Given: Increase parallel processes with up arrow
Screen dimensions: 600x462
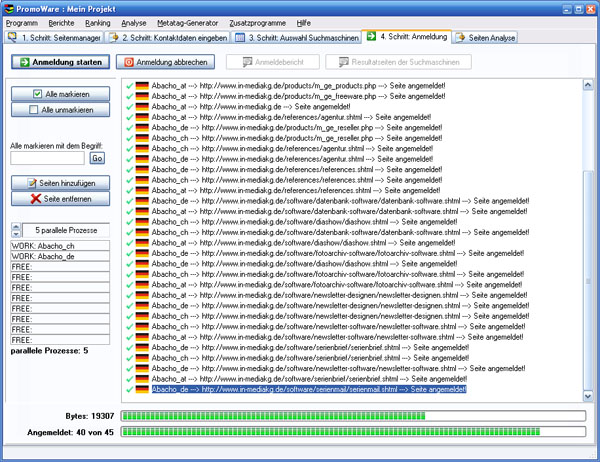Looking at the screenshot, I should pyautogui.click(x=16, y=227).
